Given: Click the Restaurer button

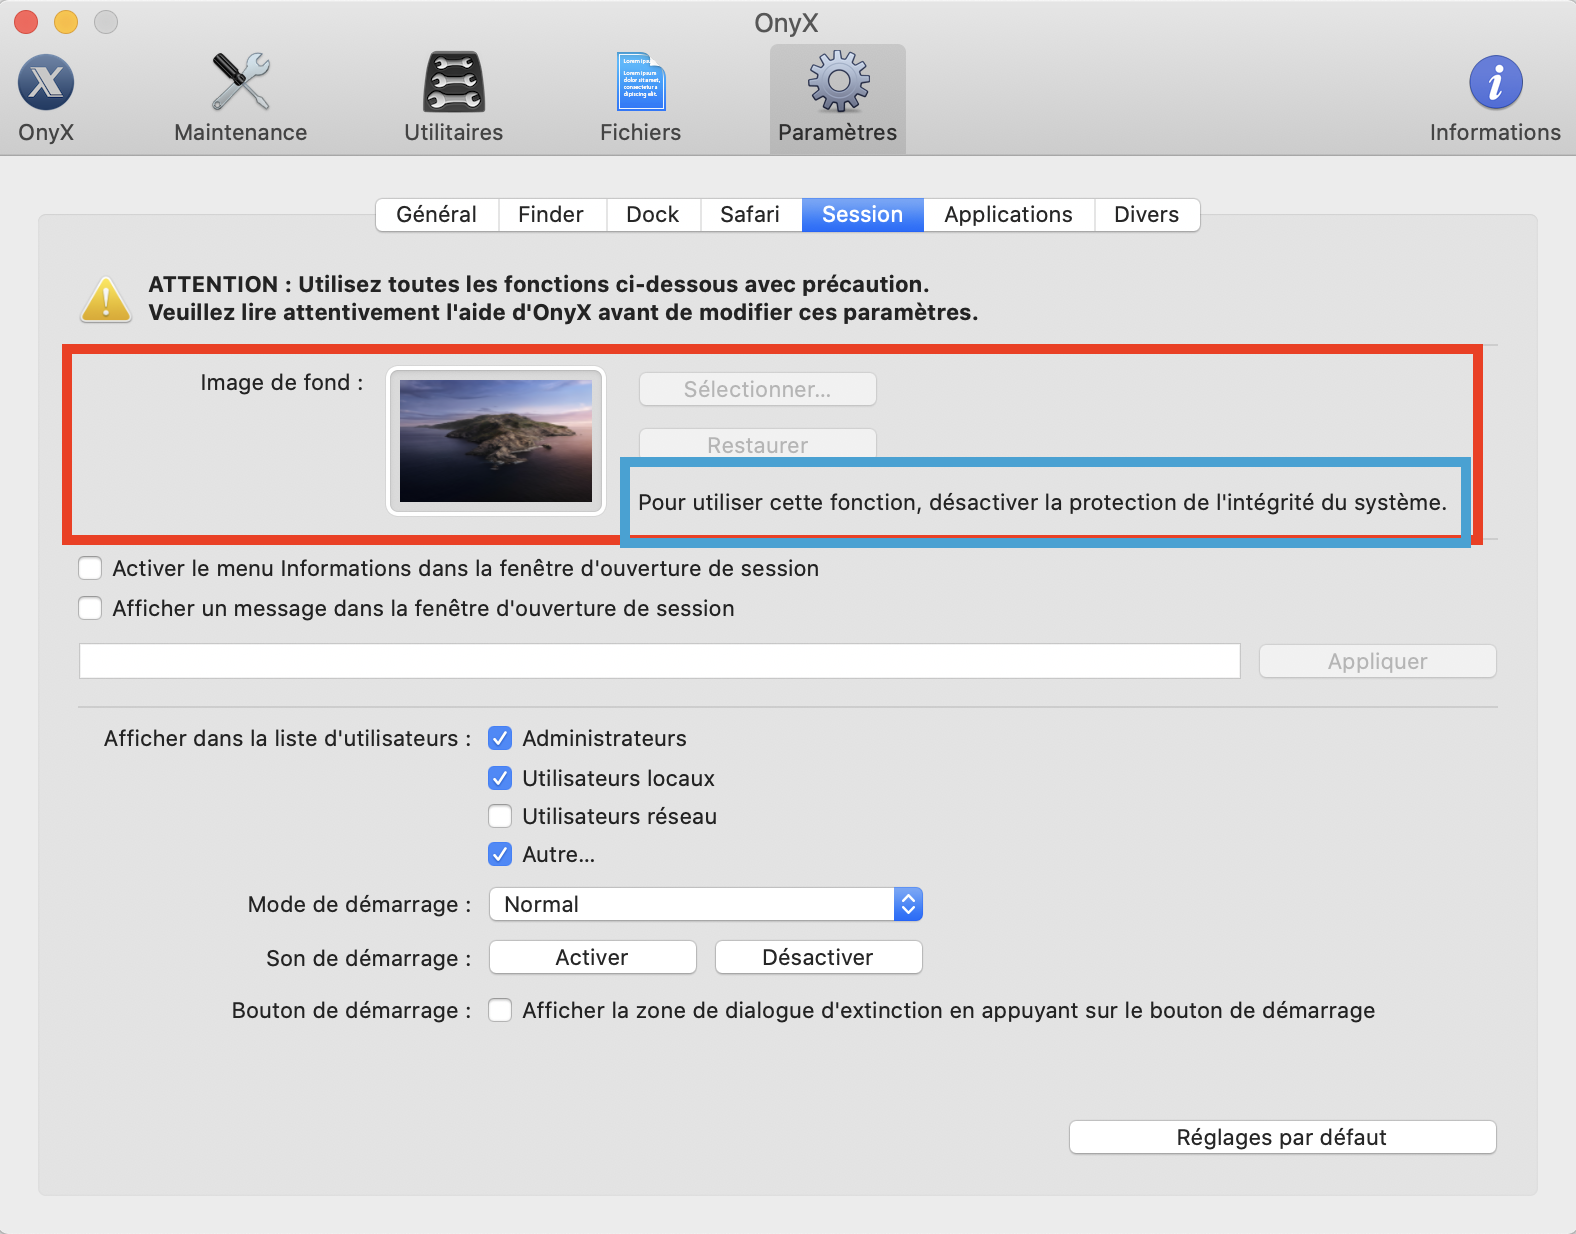Looking at the screenshot, I should (758, 445).
